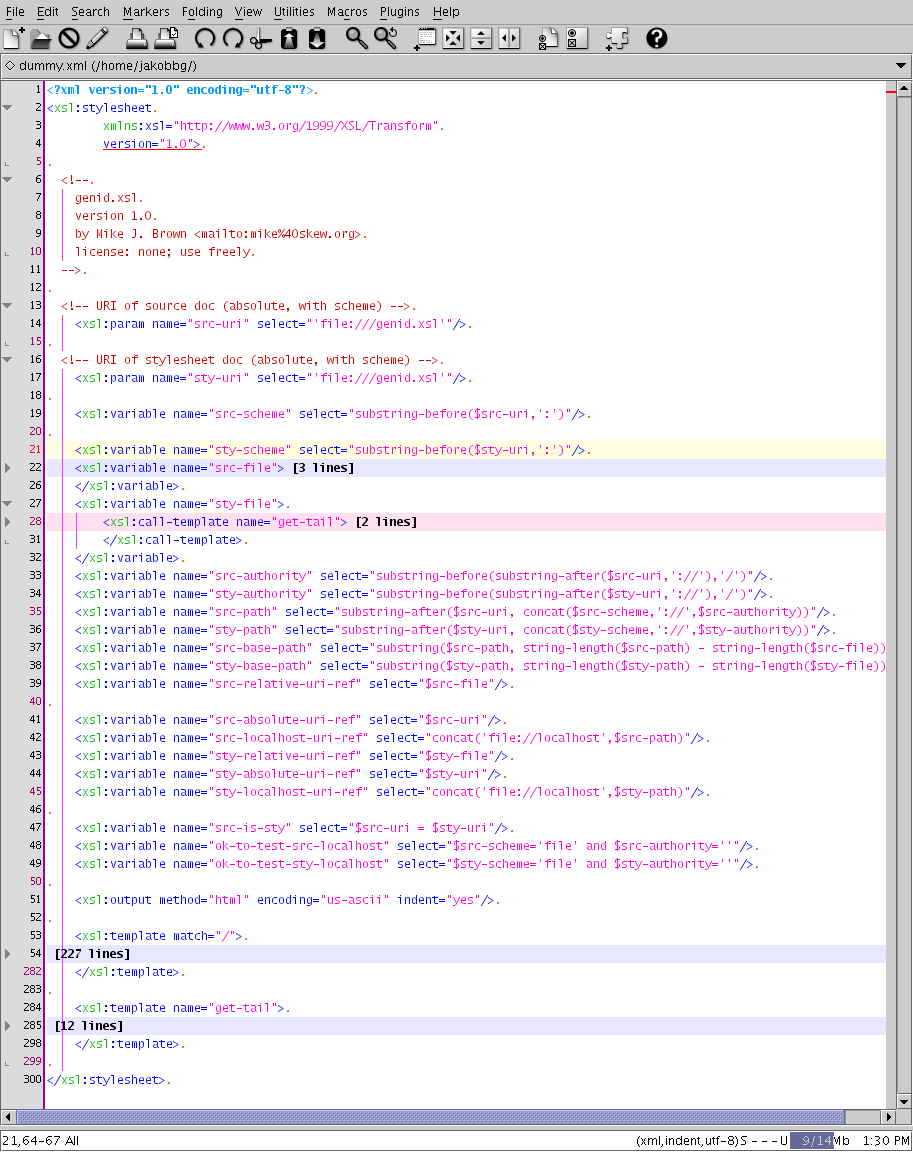This screenshot has height=1152, width=913.
Task: Save the buffer with the pencil icon
Action: tap(98, 38)
